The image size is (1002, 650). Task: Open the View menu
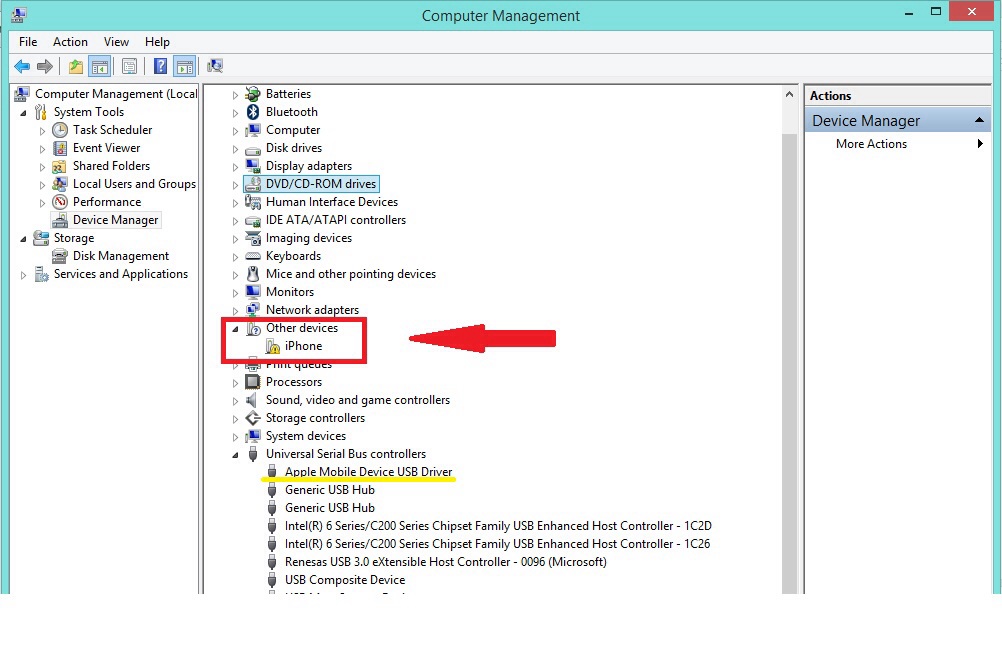116,42
